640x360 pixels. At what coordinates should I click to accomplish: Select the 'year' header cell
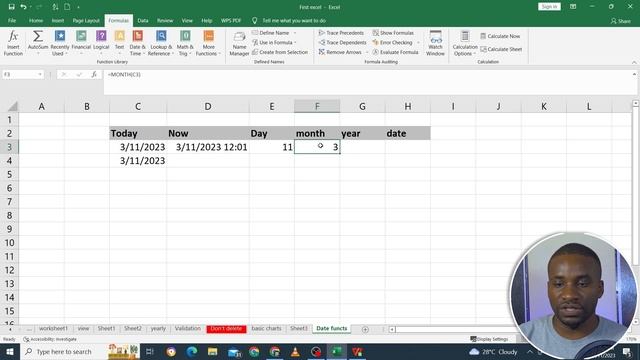click(x=362, y=133)
